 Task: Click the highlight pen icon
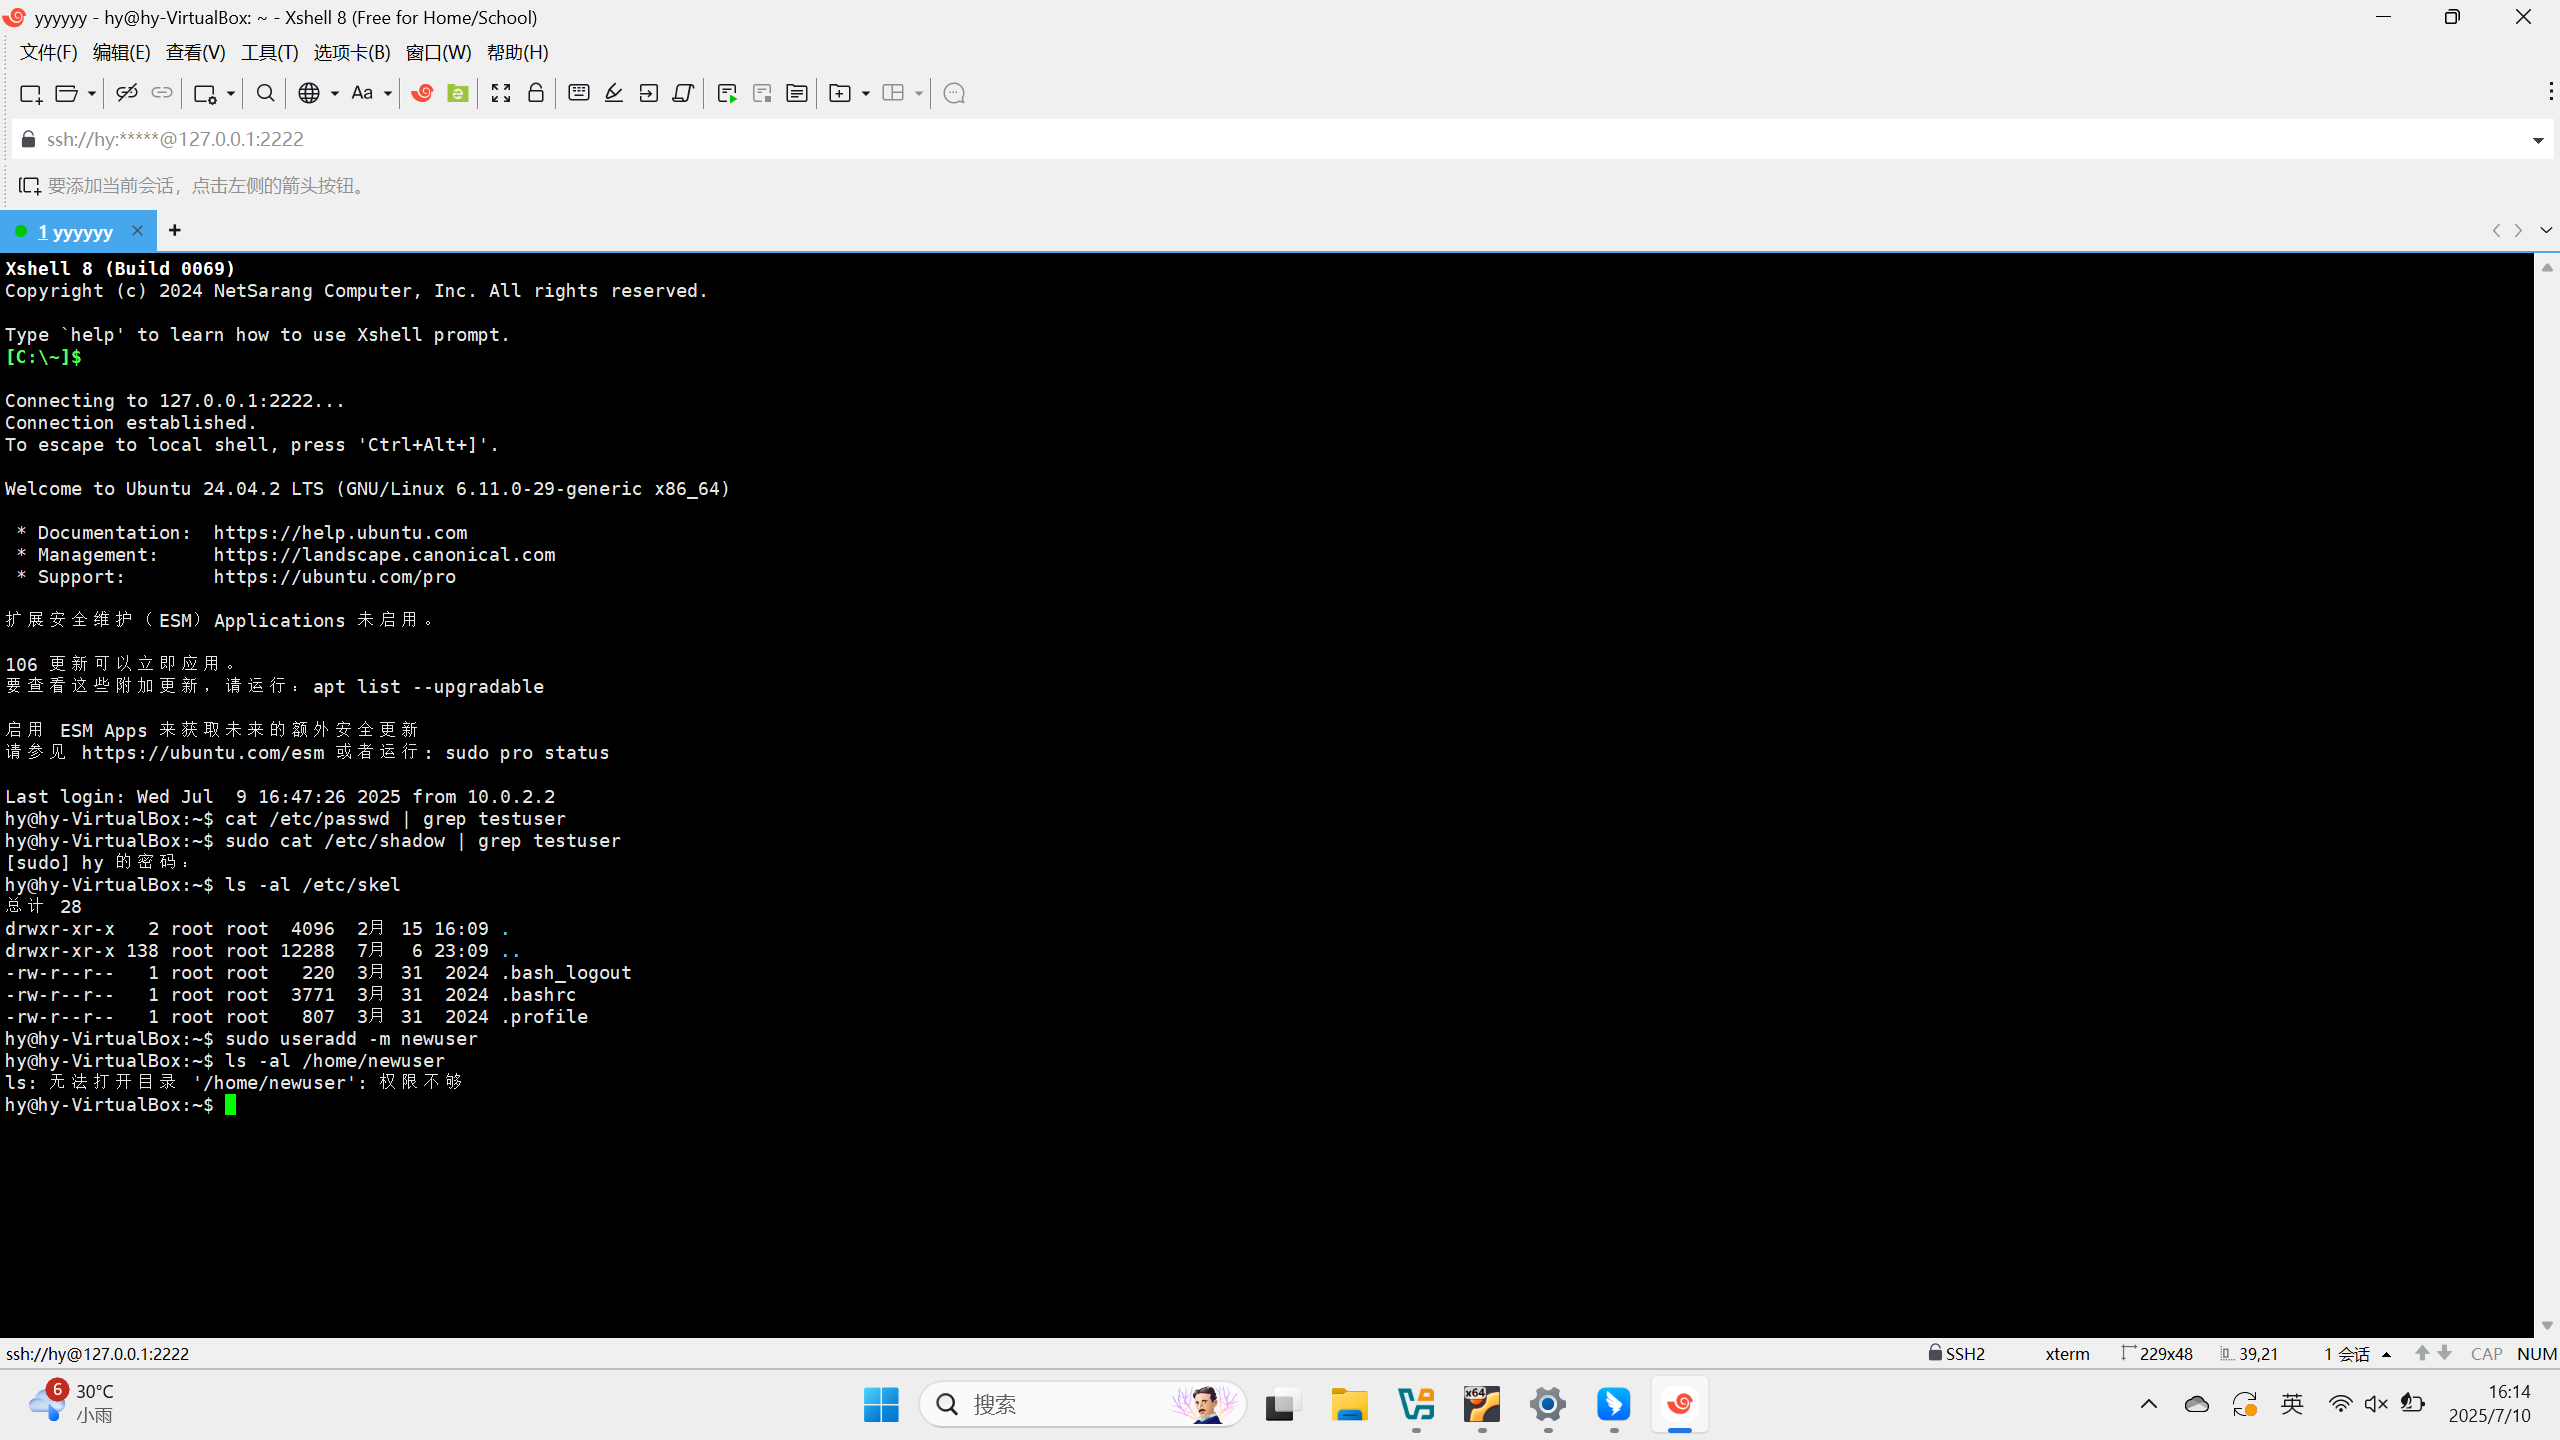[x=613, y=93]
